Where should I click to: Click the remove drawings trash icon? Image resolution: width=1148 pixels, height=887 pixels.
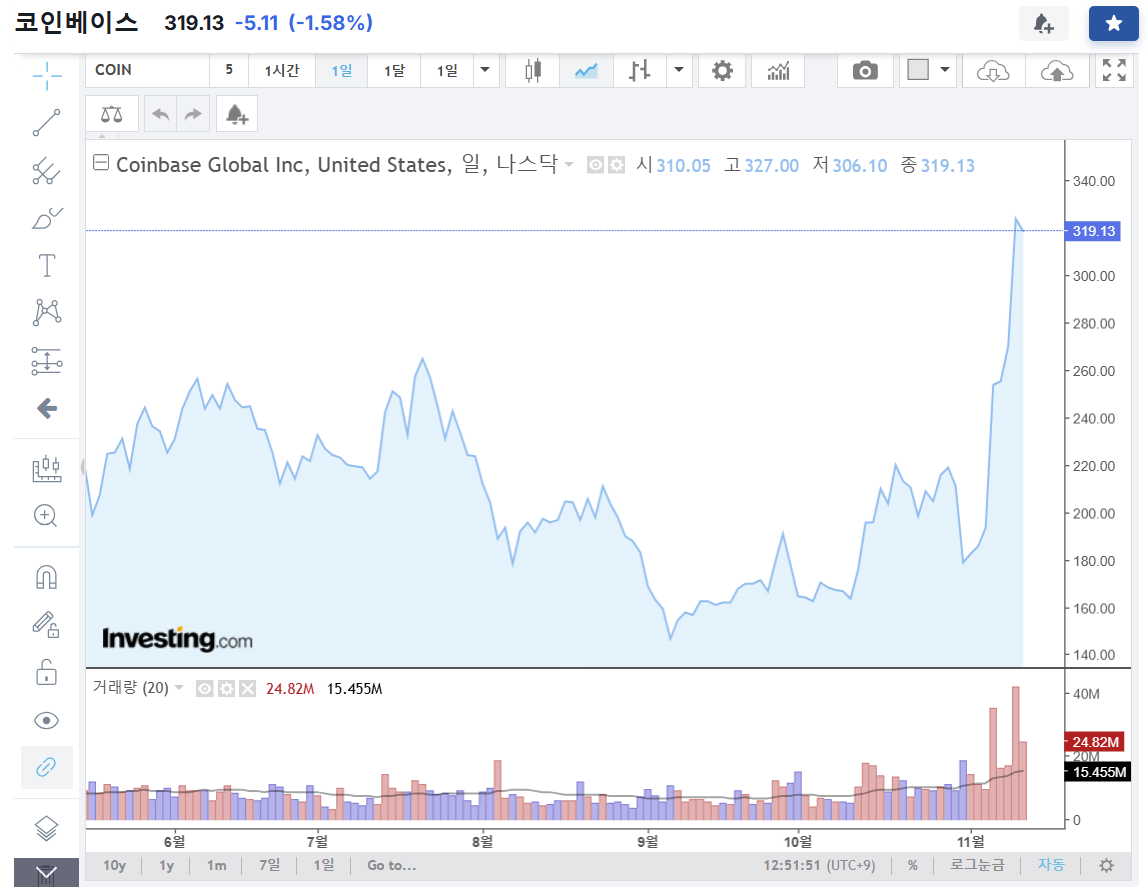[x=46, y=872]
